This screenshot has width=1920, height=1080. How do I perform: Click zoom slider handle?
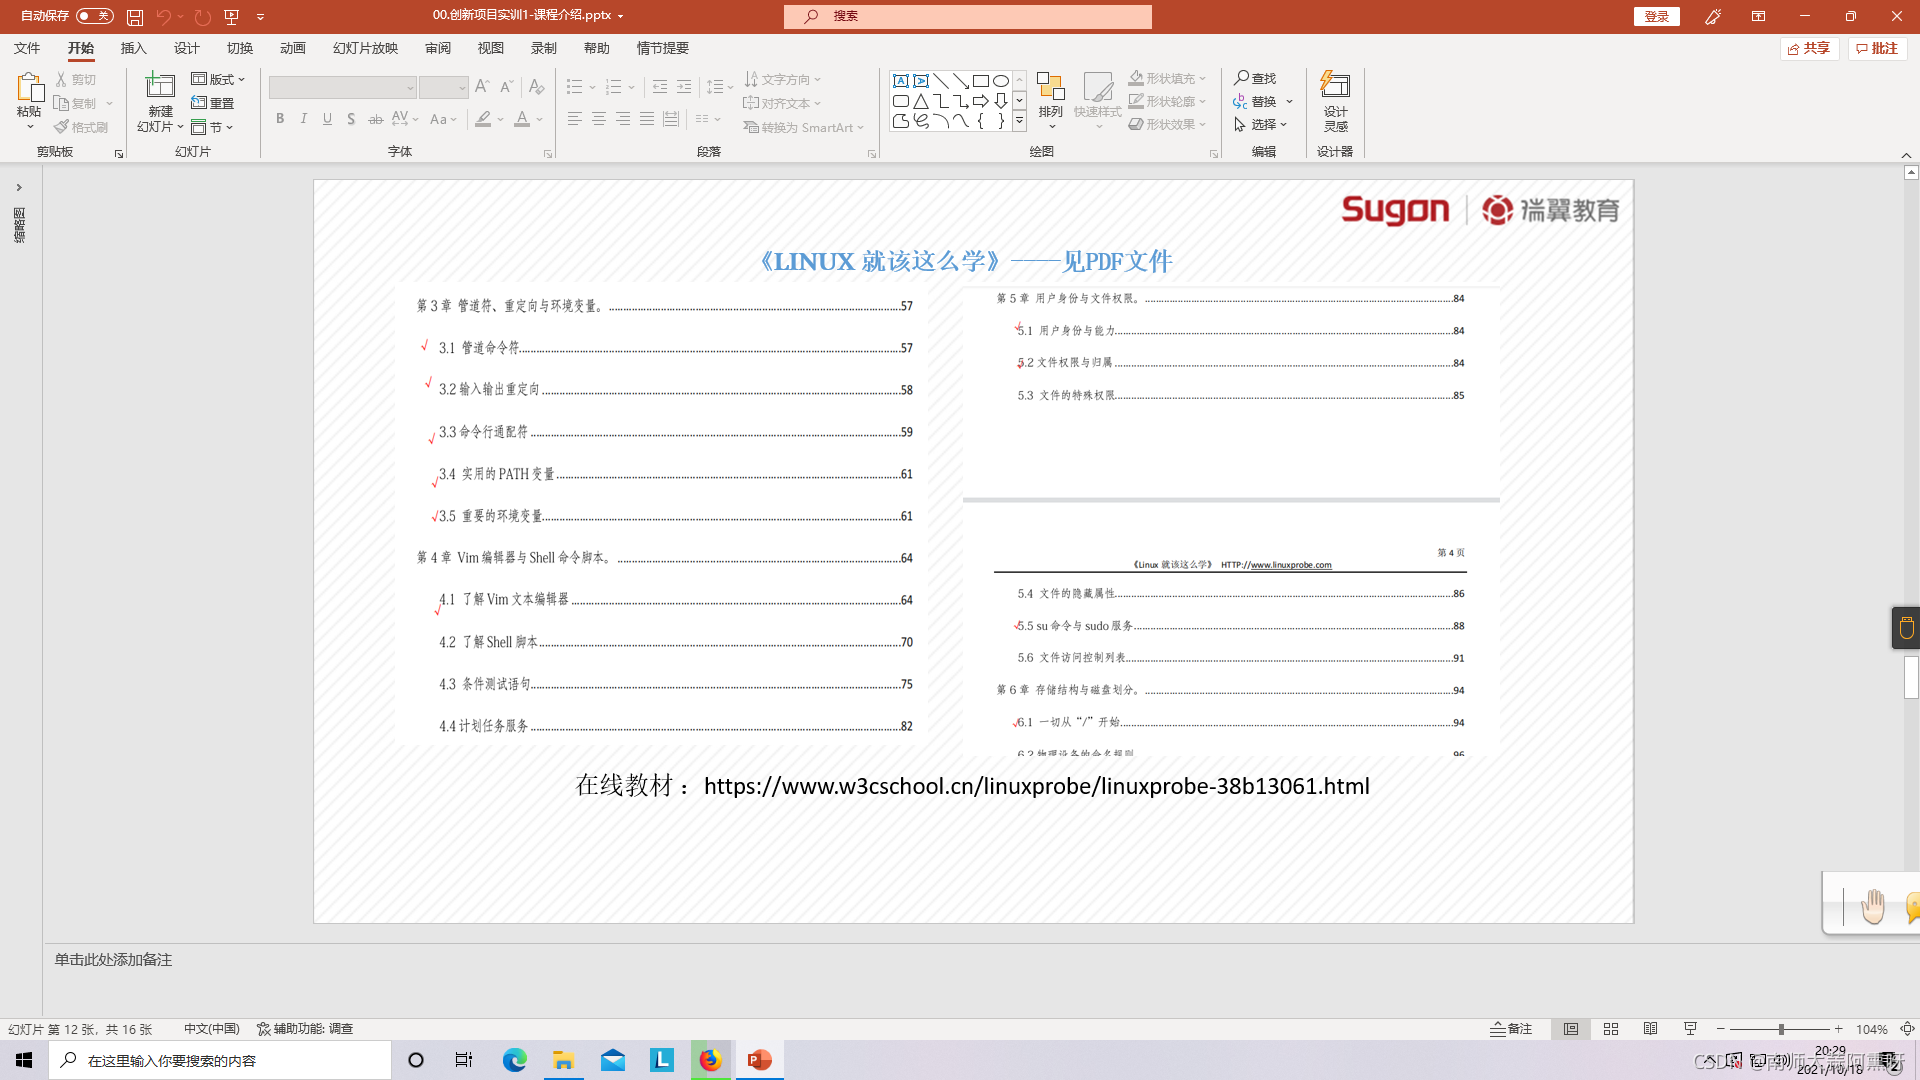1781,1029
